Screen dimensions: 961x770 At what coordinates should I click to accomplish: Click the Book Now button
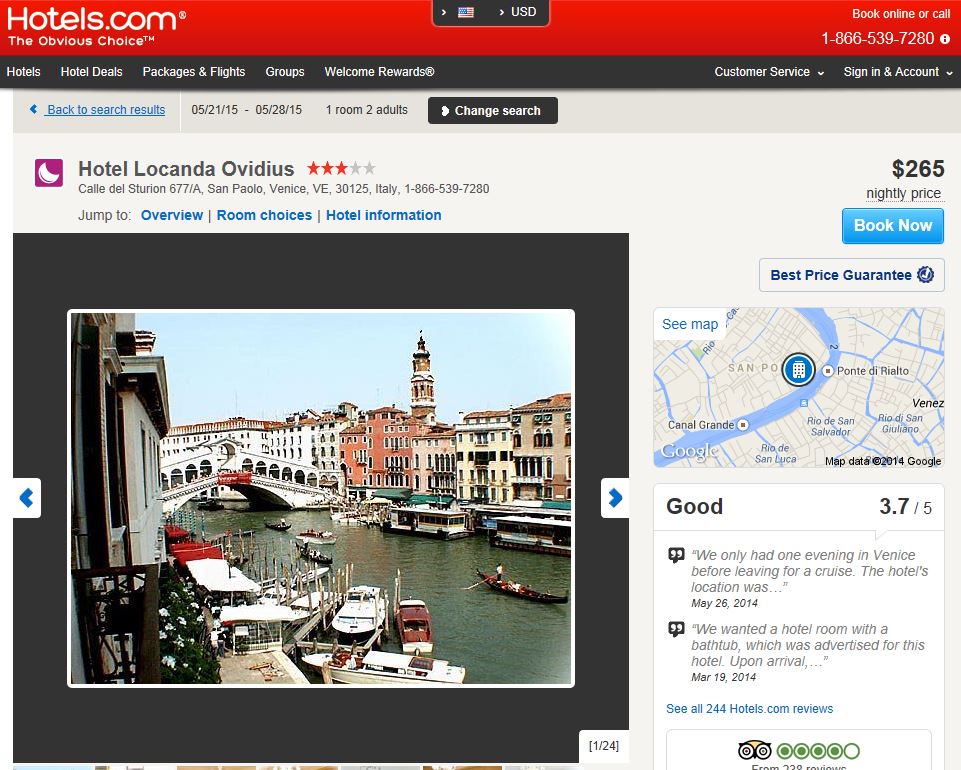pos(893,226)
